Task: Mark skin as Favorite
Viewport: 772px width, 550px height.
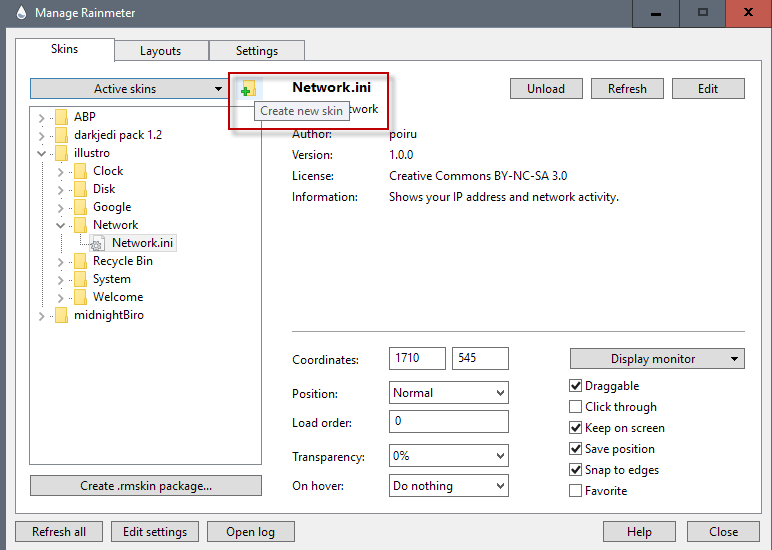Action: (575, 491)
